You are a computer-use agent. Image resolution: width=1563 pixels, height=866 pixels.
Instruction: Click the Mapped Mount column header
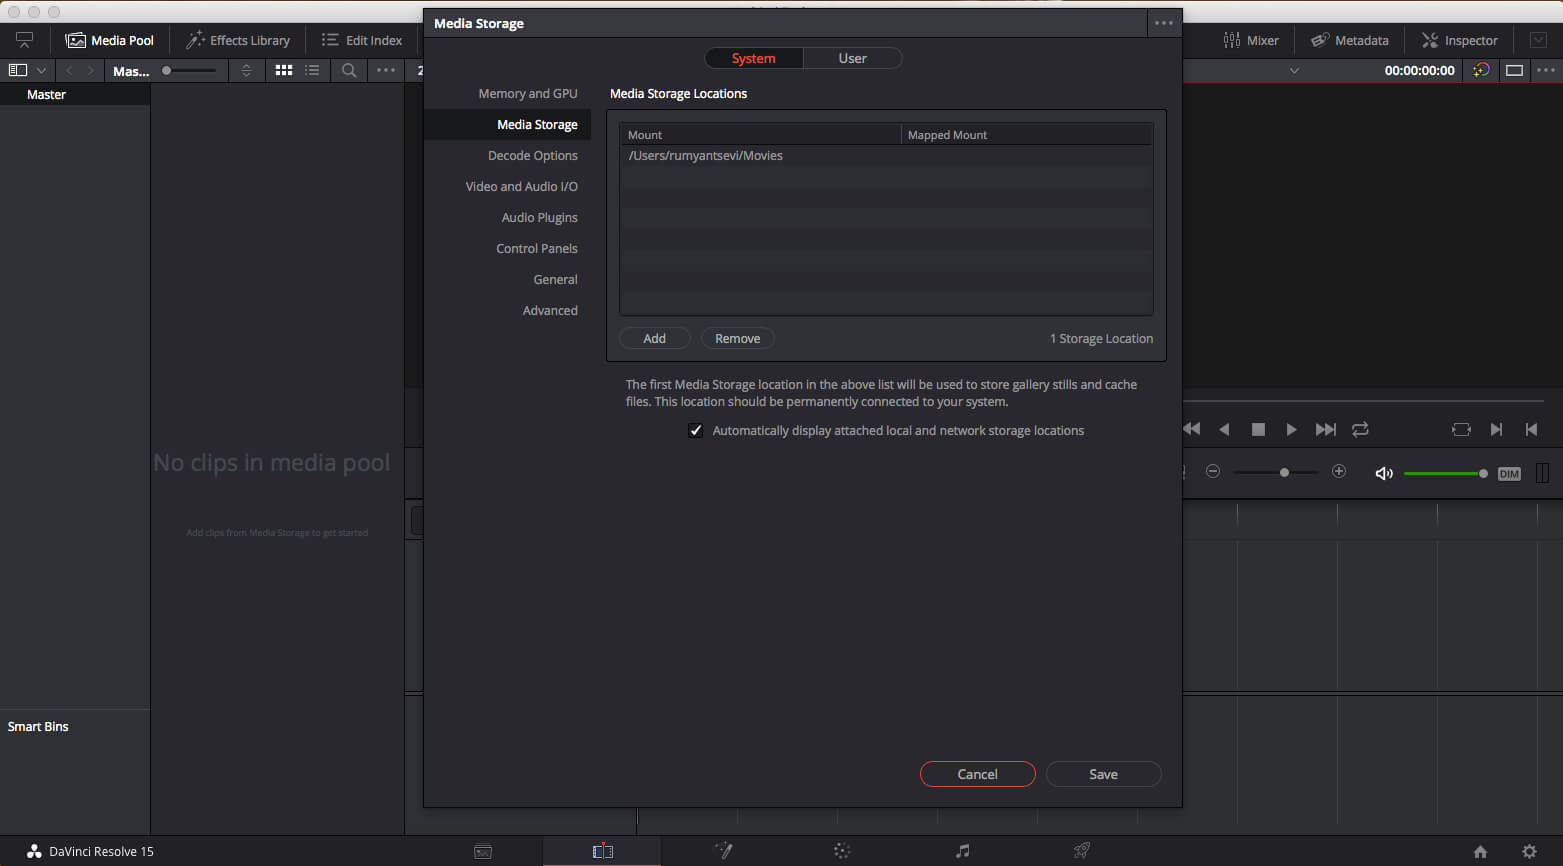(1027, 134)
